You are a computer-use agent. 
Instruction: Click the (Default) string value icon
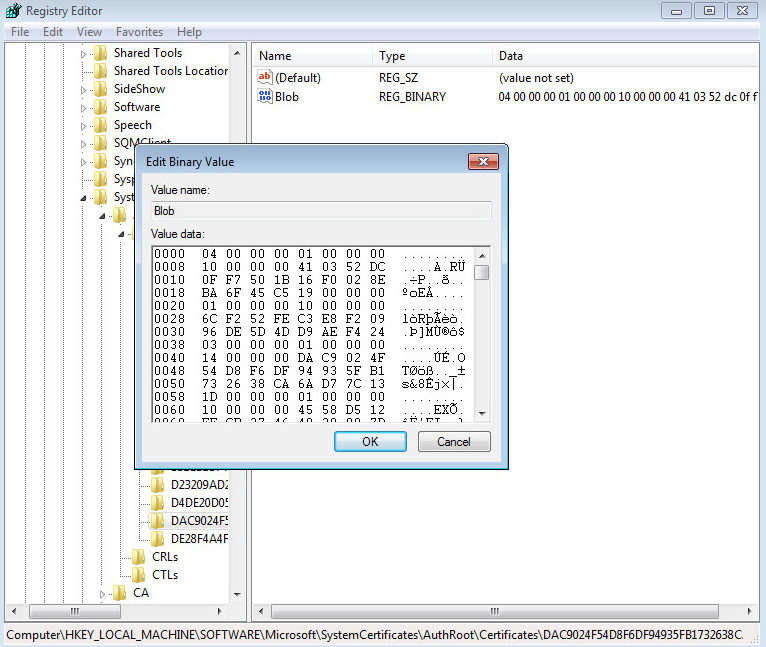265,77
